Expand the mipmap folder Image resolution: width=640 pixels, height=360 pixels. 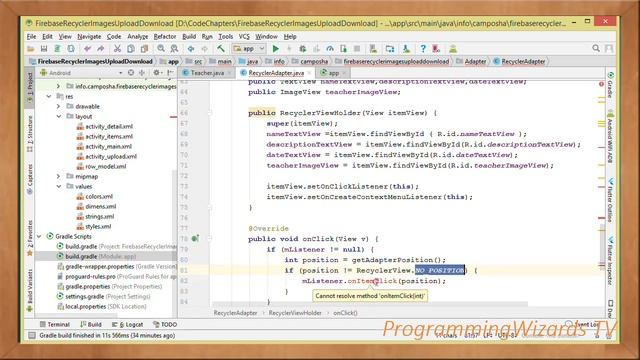coord(58,176)
